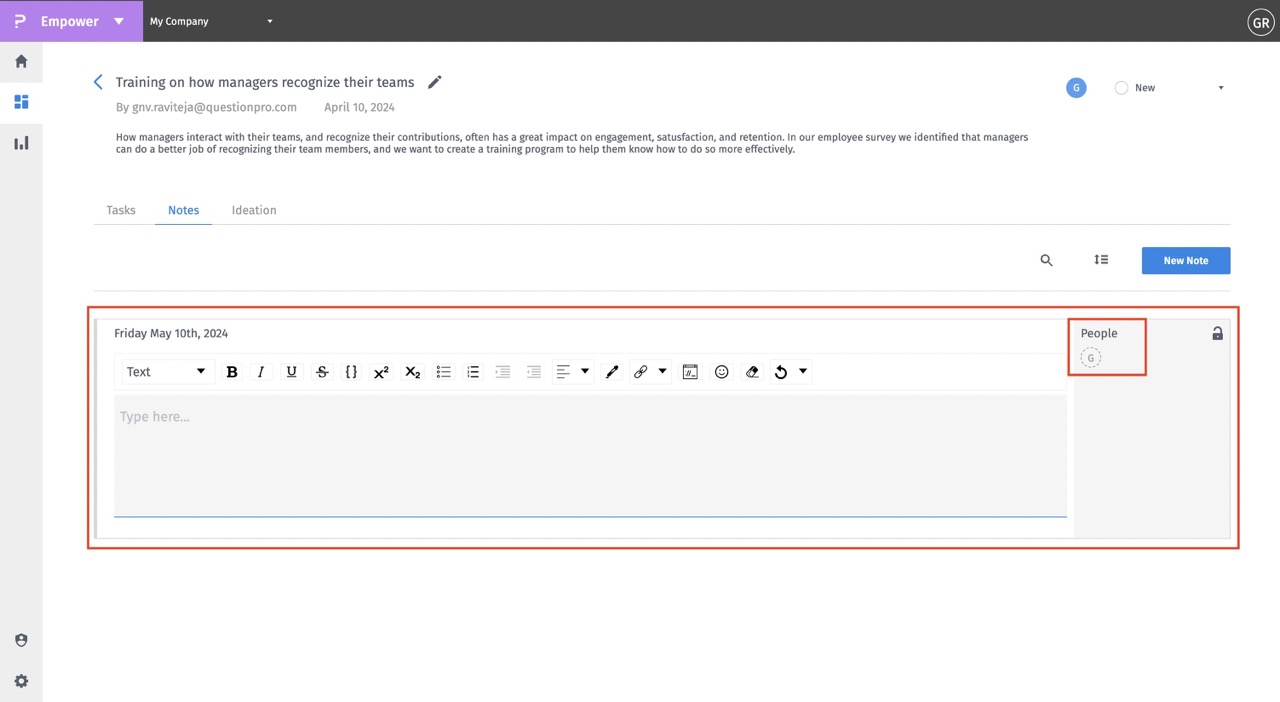1280x702 pixels.
Task: Switch to the Ideation tab
Action: point(253,210)
